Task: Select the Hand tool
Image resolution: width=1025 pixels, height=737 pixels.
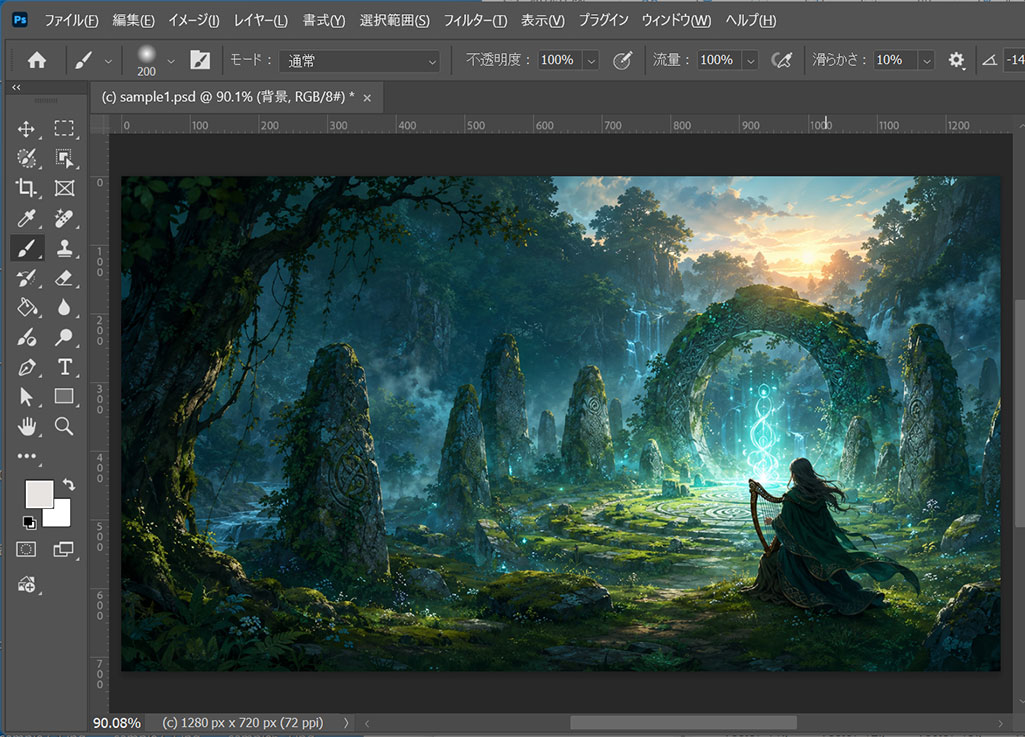Action: [x=26, y=426]
